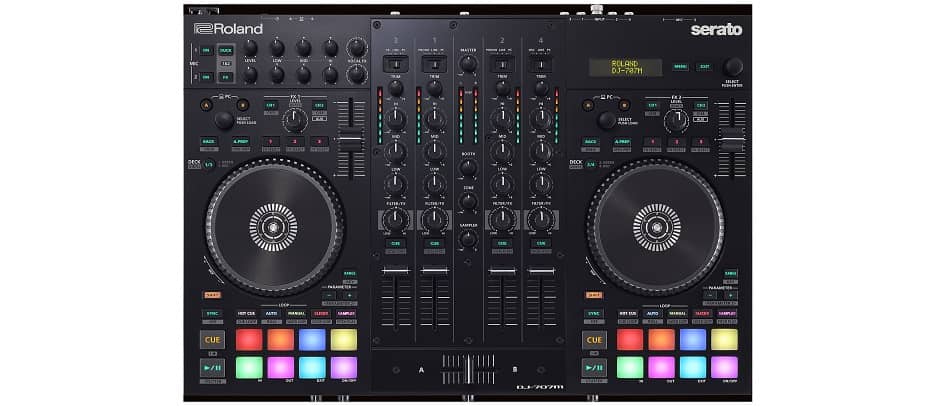Tap the SYNC button on the right deck
This screenshot has height=406, width=940.
point(594,313)
